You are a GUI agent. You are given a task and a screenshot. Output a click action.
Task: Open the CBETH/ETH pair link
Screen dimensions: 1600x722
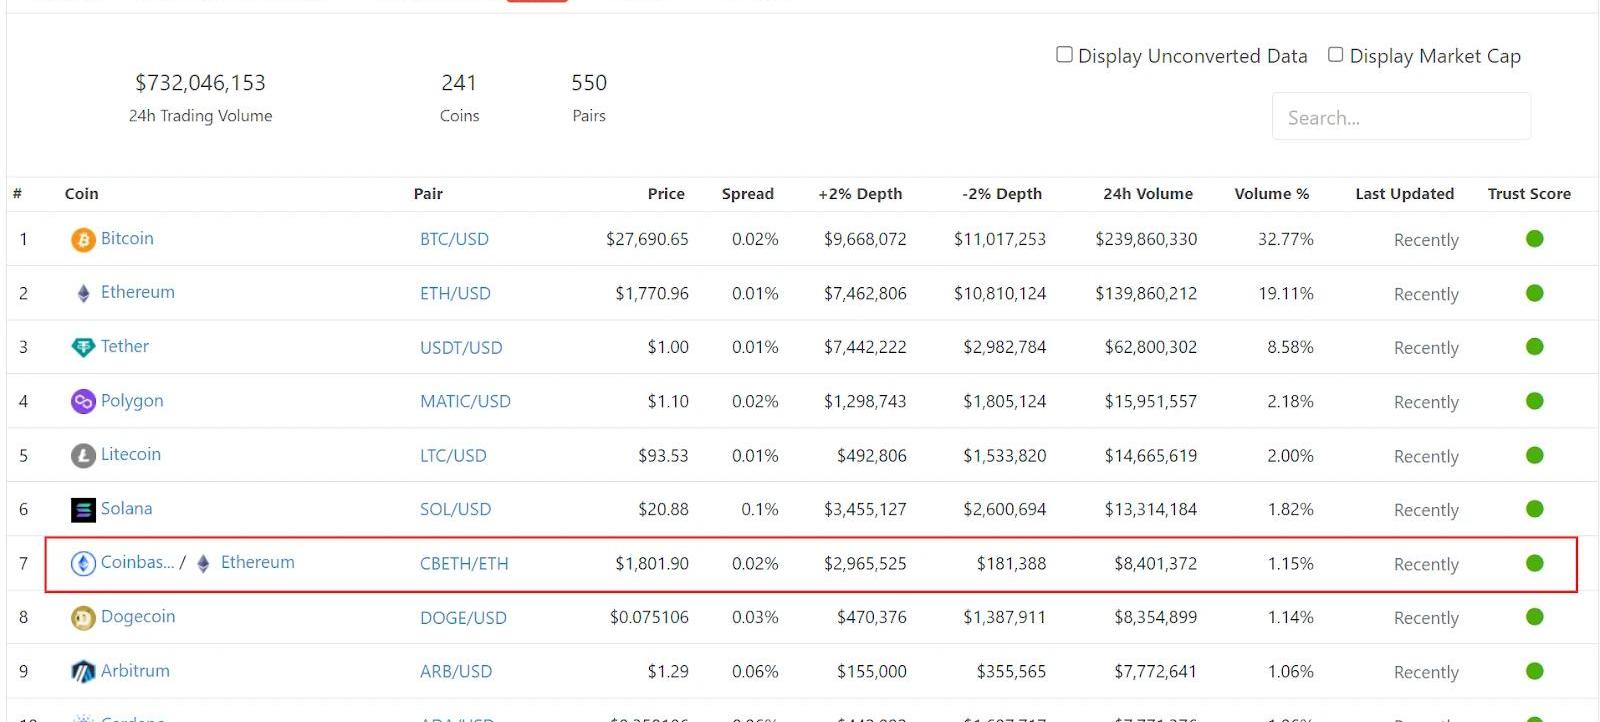tap(464, 564)
